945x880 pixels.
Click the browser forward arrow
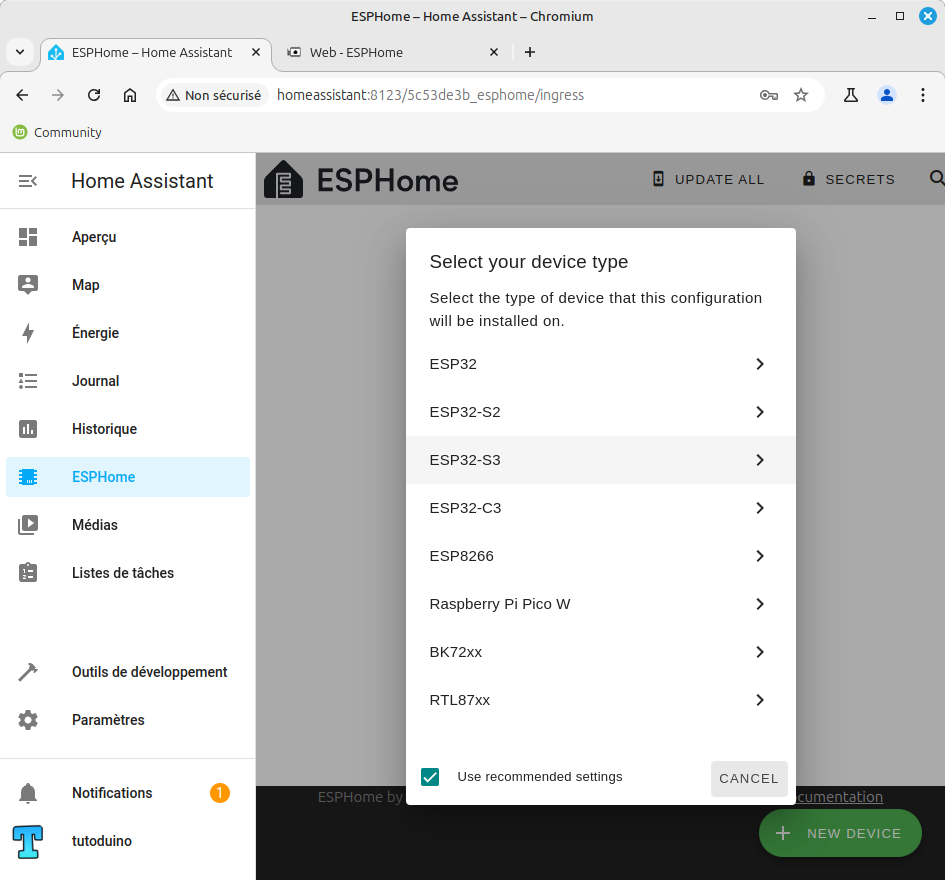click(58, 95)
